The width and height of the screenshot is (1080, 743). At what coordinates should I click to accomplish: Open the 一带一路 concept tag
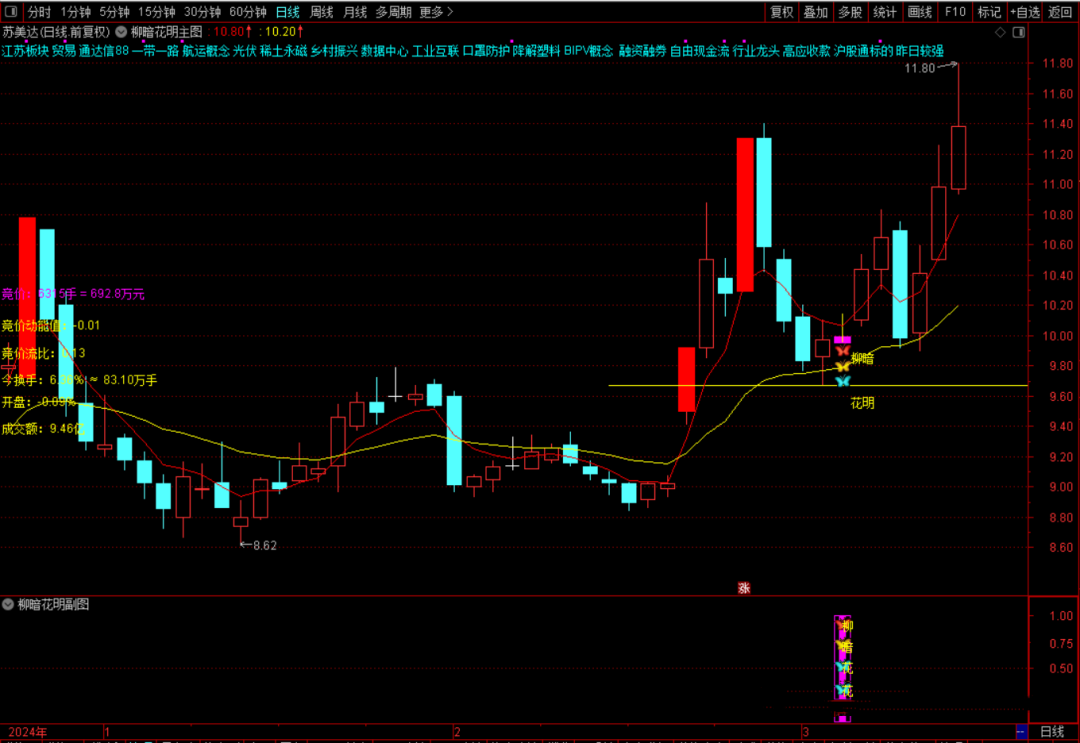tap(156, 51)
